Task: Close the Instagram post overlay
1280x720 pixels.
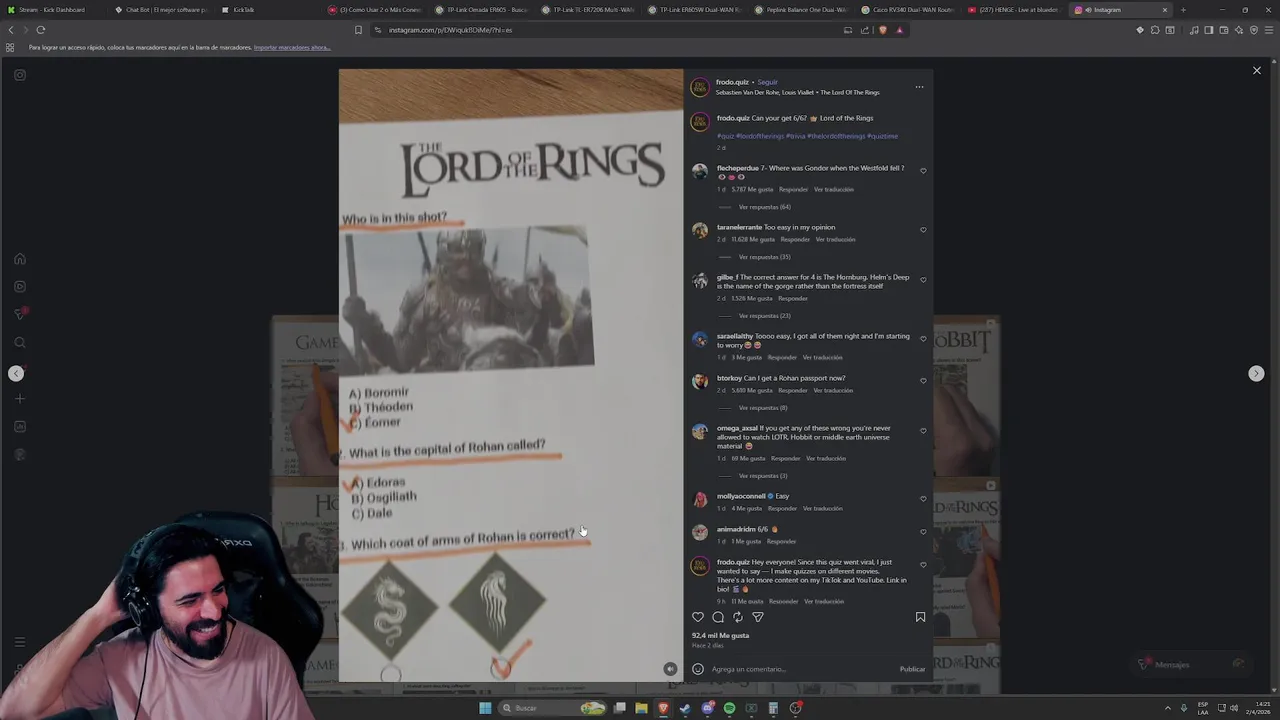Action: 1257,71
